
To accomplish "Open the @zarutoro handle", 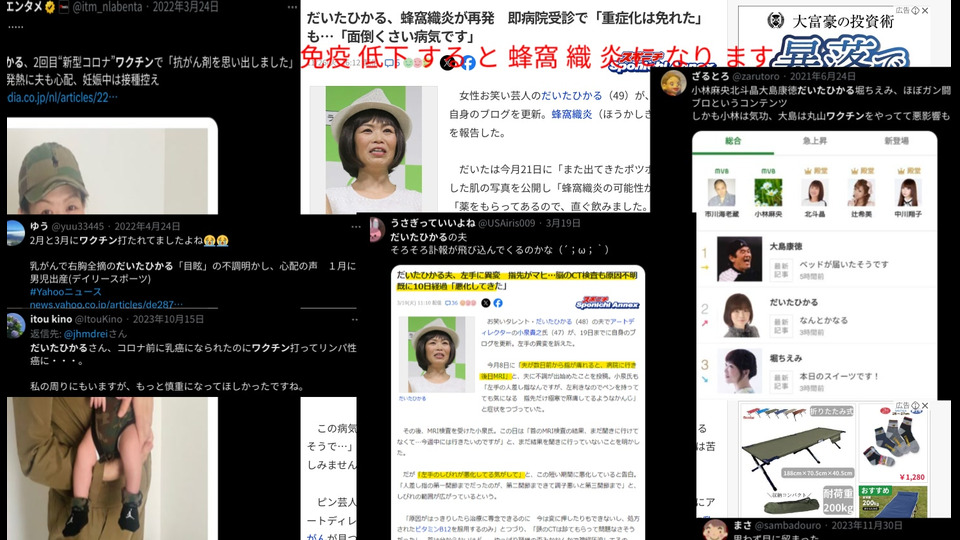I will [x=756, y=77].
